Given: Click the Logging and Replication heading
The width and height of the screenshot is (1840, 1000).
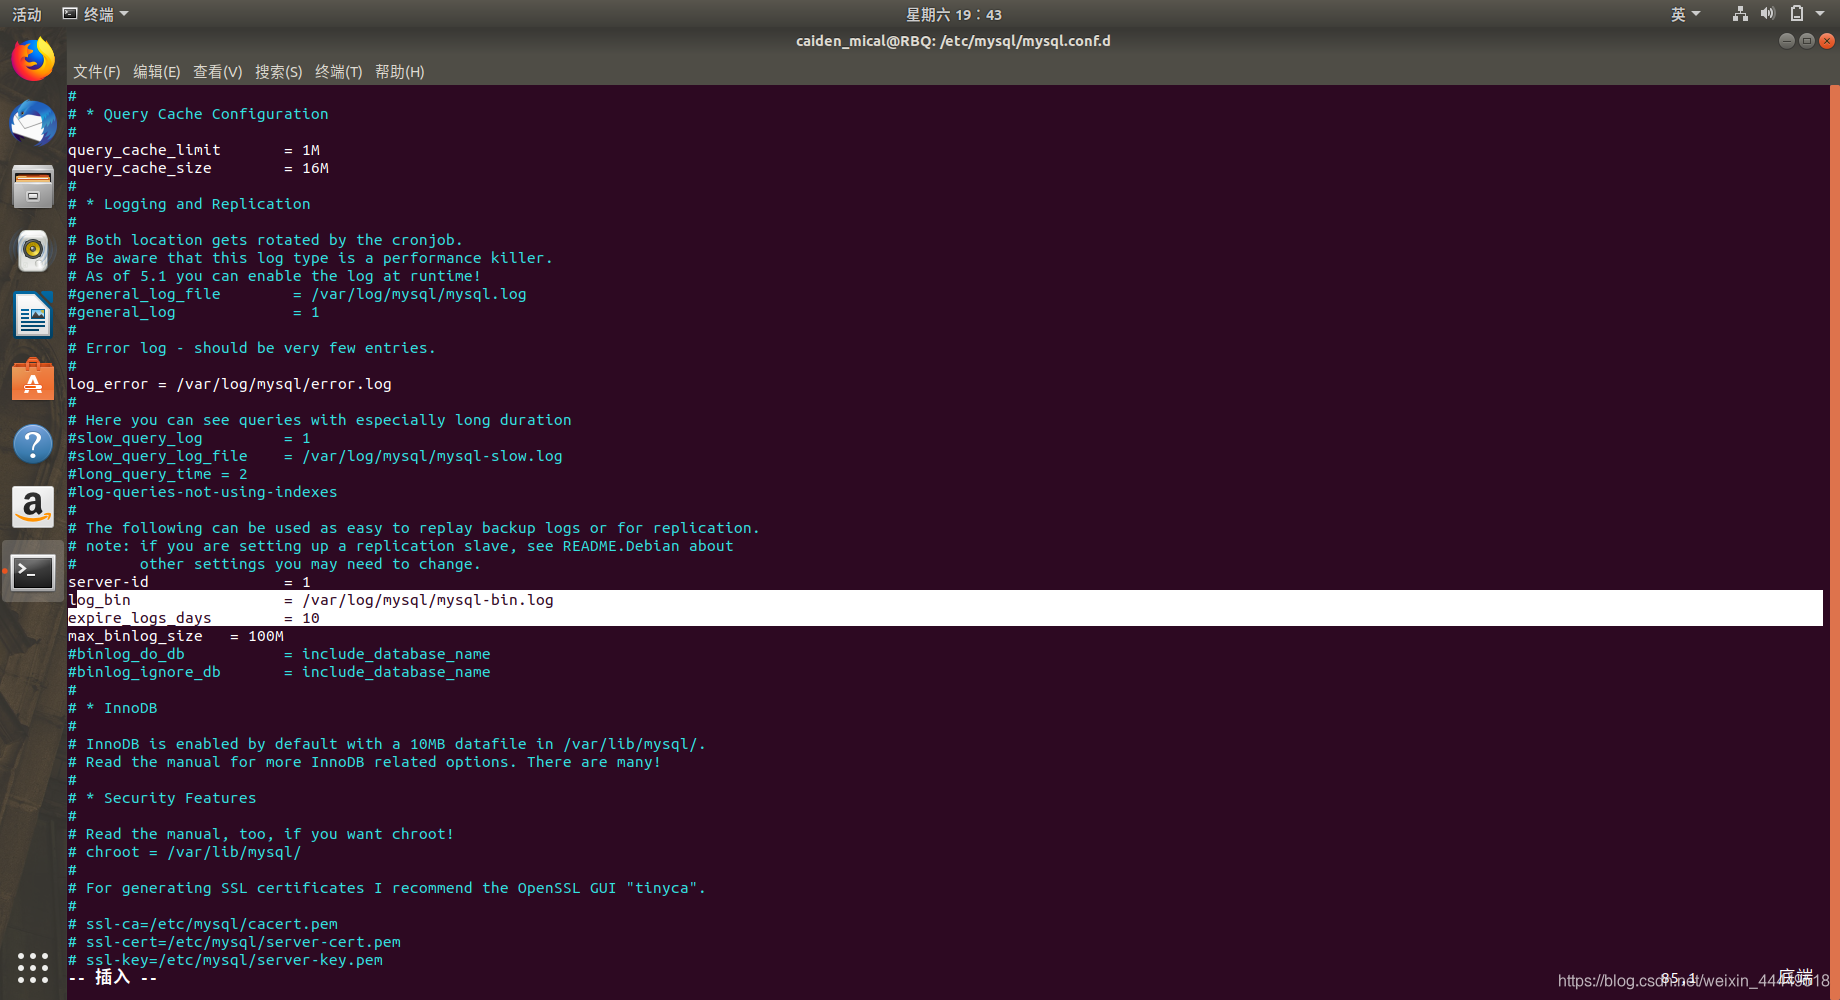Looking at the screenshot, I should click(x=189, y=204).
